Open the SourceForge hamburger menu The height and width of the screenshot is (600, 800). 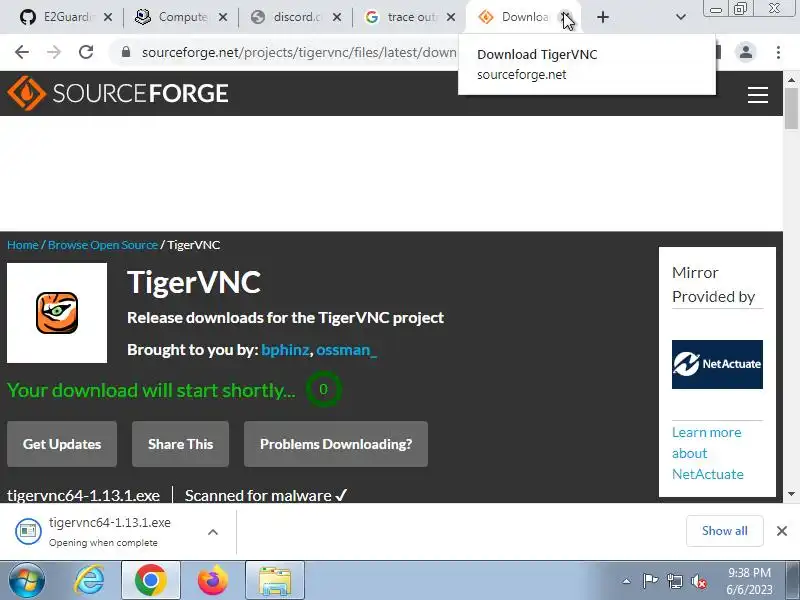[x=758, y=94]
